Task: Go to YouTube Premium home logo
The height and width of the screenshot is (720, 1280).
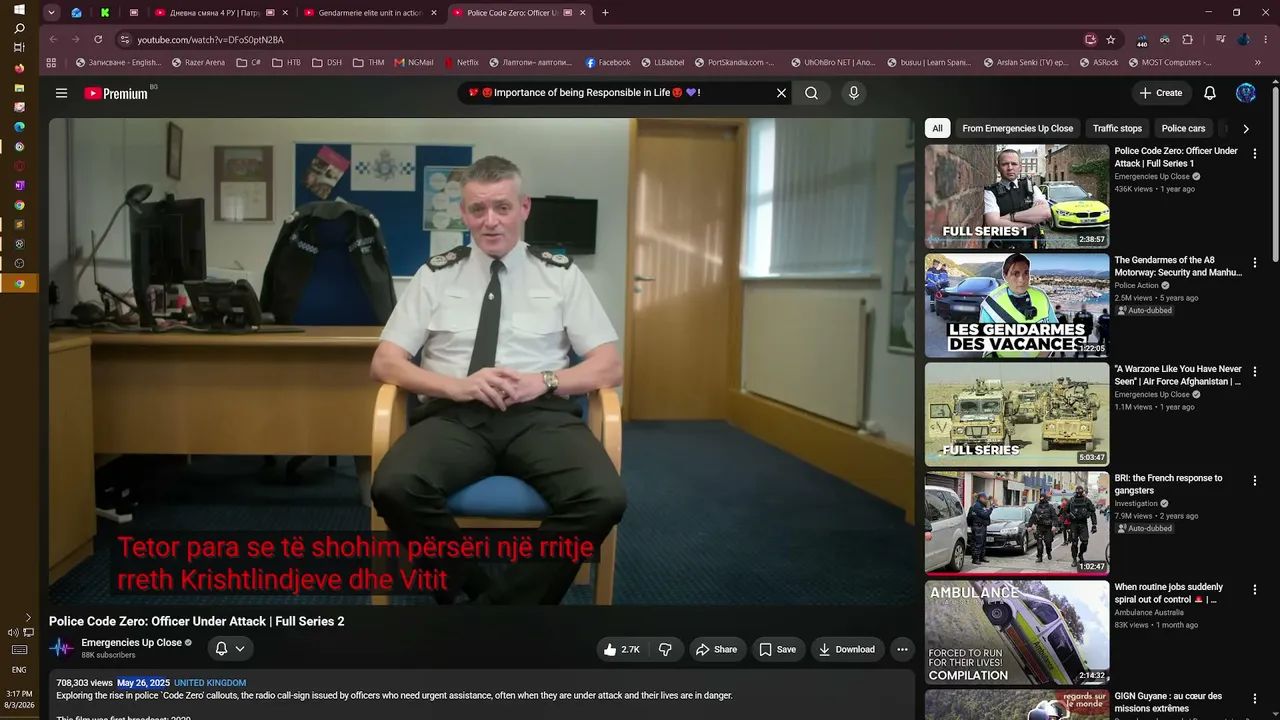Action: pyautogui.click(x=116, y=93)
